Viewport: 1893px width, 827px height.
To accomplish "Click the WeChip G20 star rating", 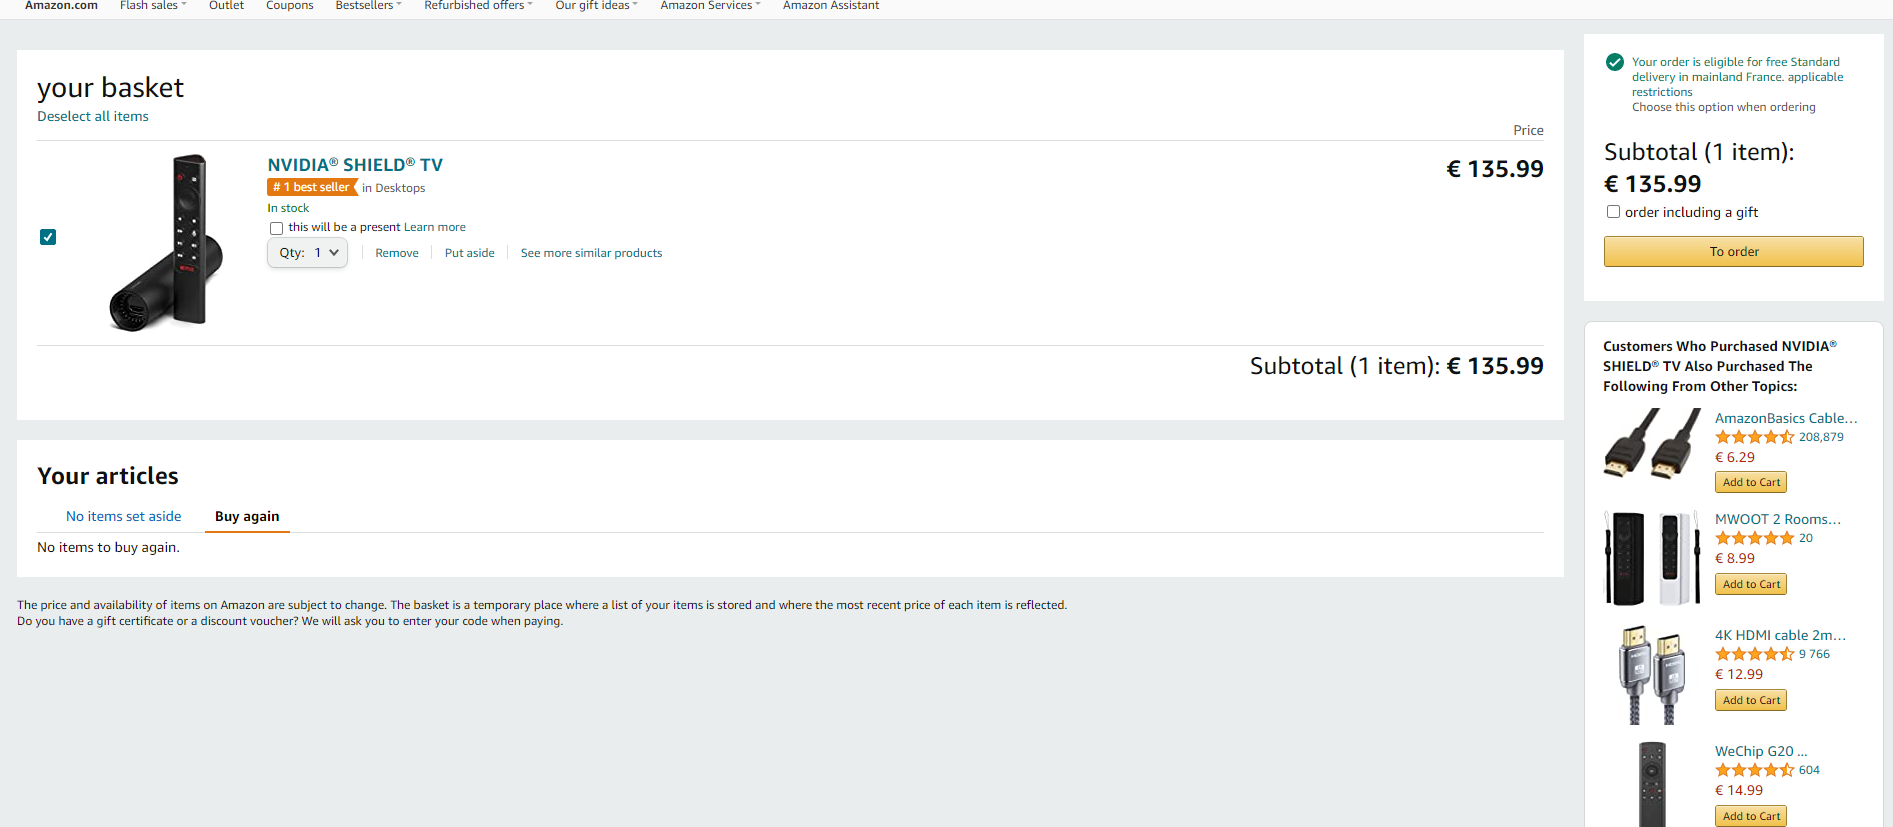I will (x=1755, y=770).
